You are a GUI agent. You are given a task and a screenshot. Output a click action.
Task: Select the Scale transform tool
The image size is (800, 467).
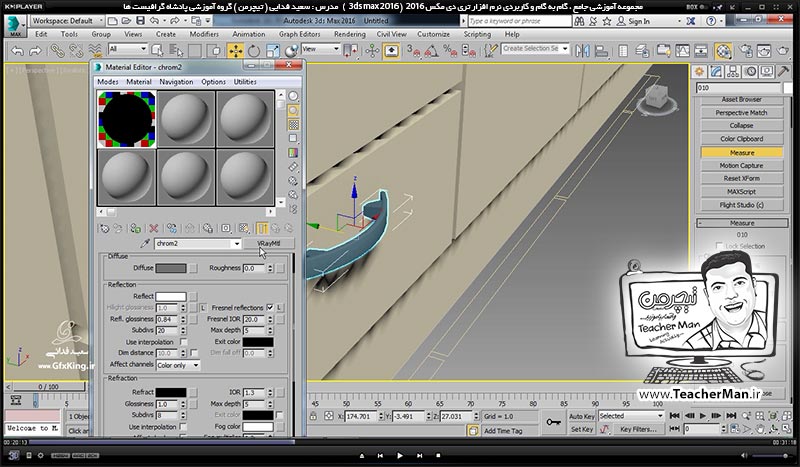coord(272,51)
